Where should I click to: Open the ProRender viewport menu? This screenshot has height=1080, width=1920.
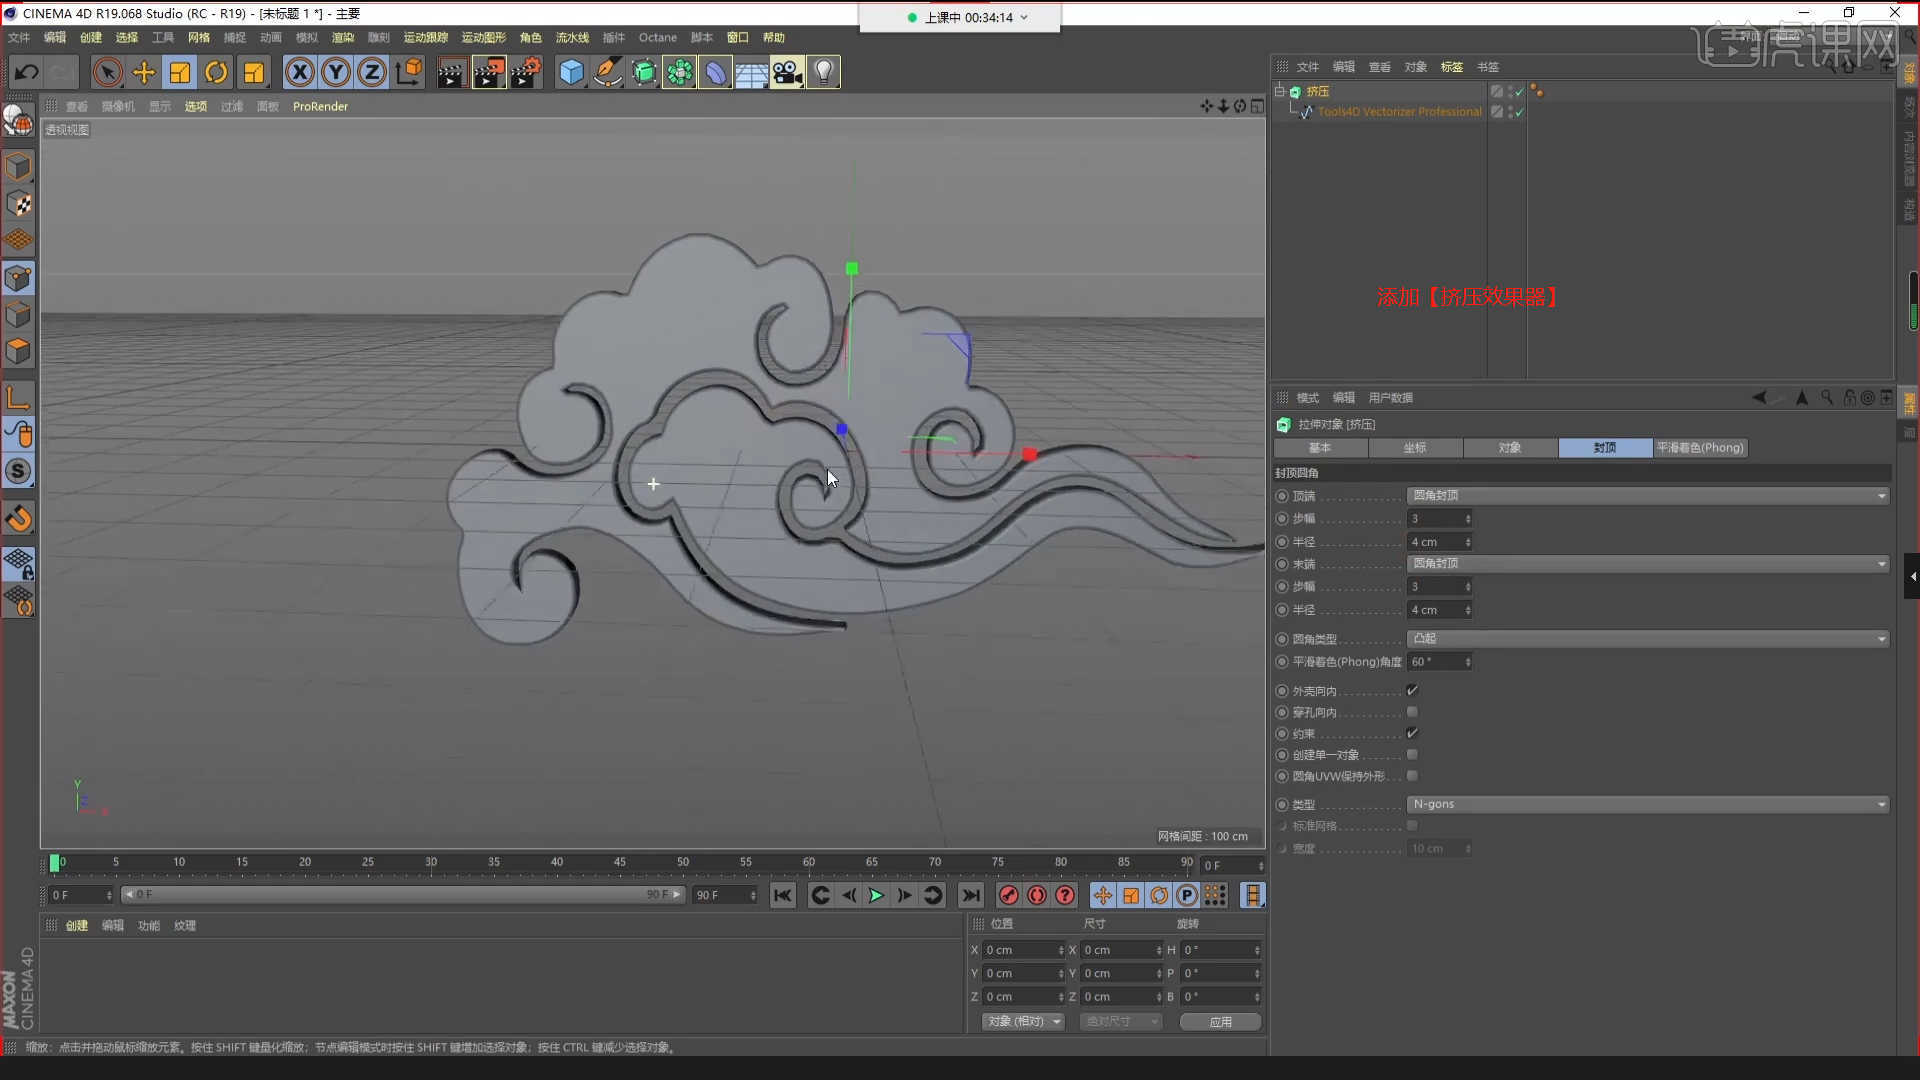tap(320, 106)
